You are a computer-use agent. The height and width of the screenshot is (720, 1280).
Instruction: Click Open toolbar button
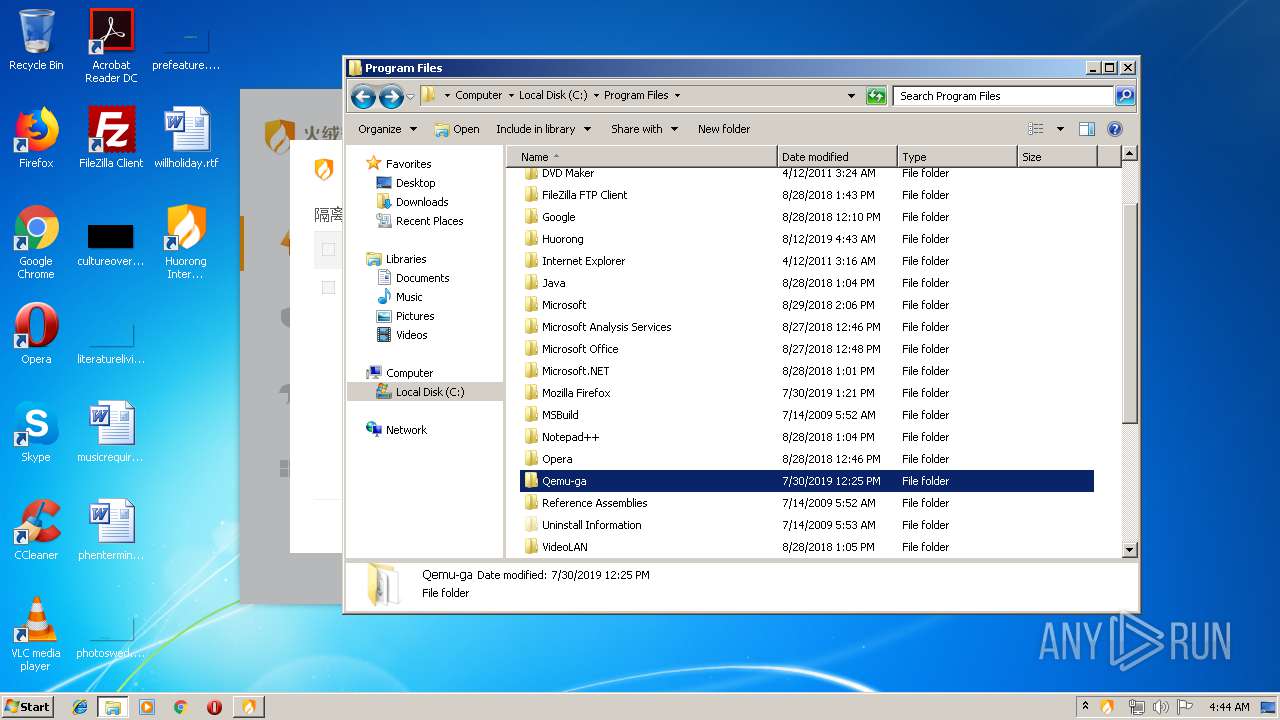pos(457,129)
